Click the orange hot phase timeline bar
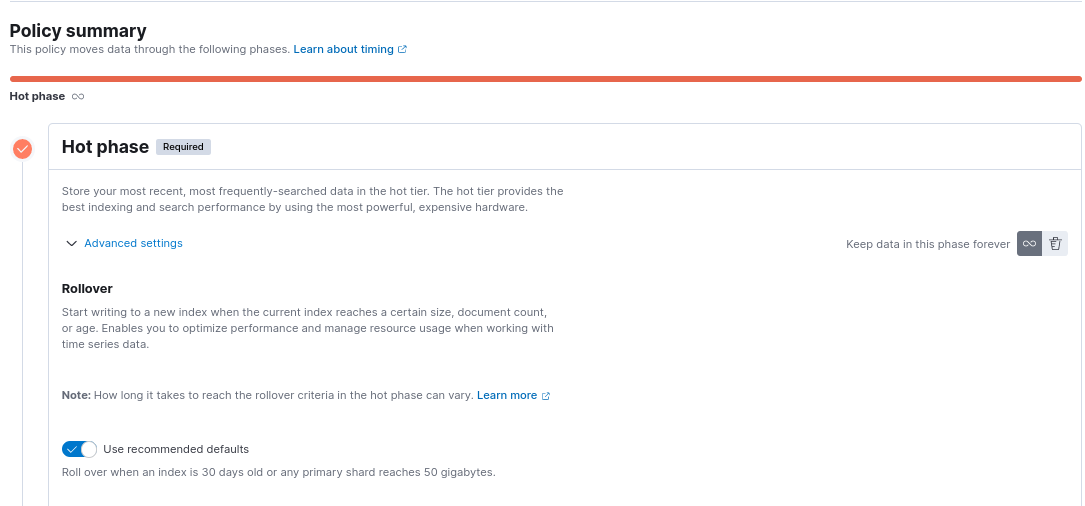Image resolution: width=1085 pixels, height=506 pixels. (545, 78)
